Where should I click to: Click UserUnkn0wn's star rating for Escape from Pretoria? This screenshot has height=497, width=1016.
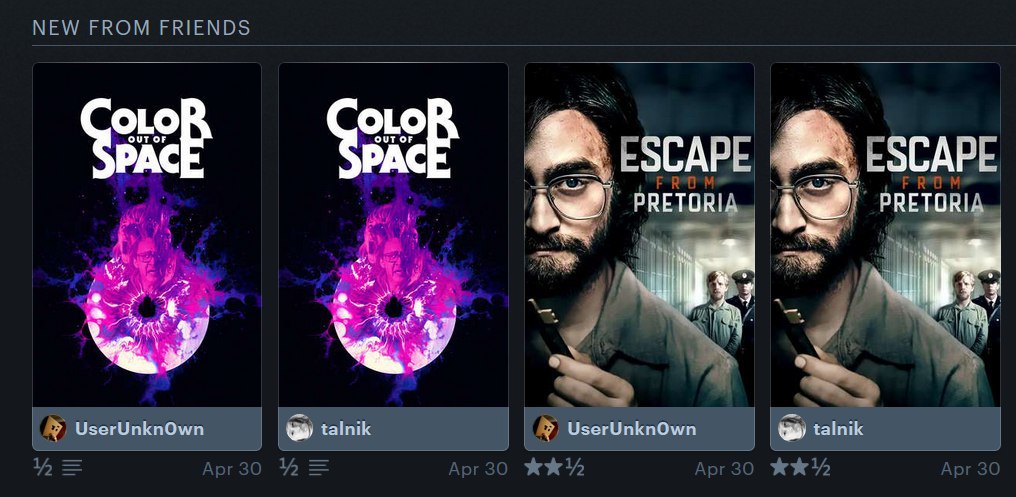pyautogui.click(x=555, y=467)
